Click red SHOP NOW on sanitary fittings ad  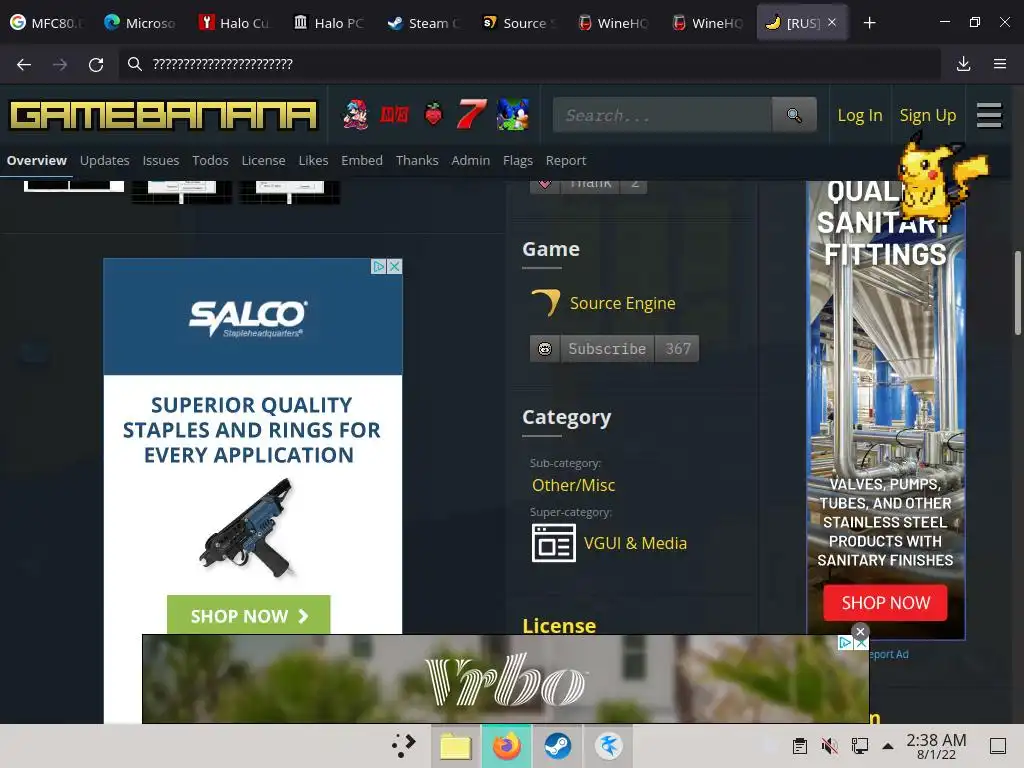[886, 602]
